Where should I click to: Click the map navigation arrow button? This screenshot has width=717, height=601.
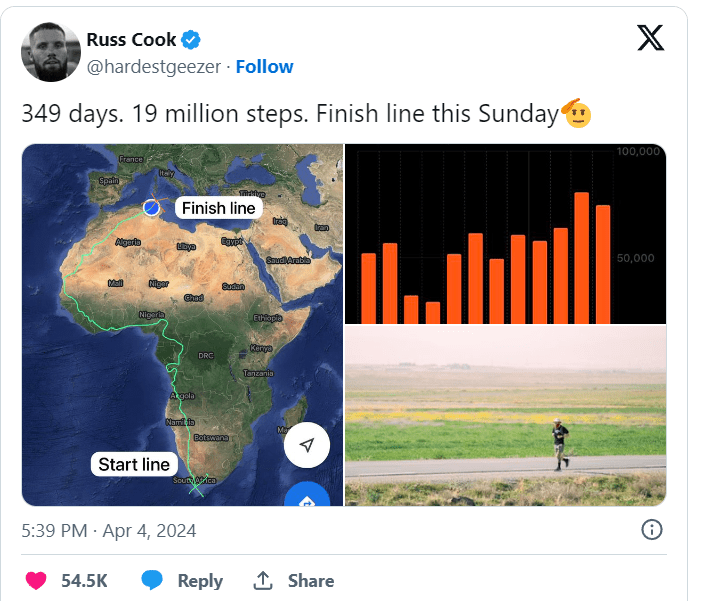click(307, 445)
